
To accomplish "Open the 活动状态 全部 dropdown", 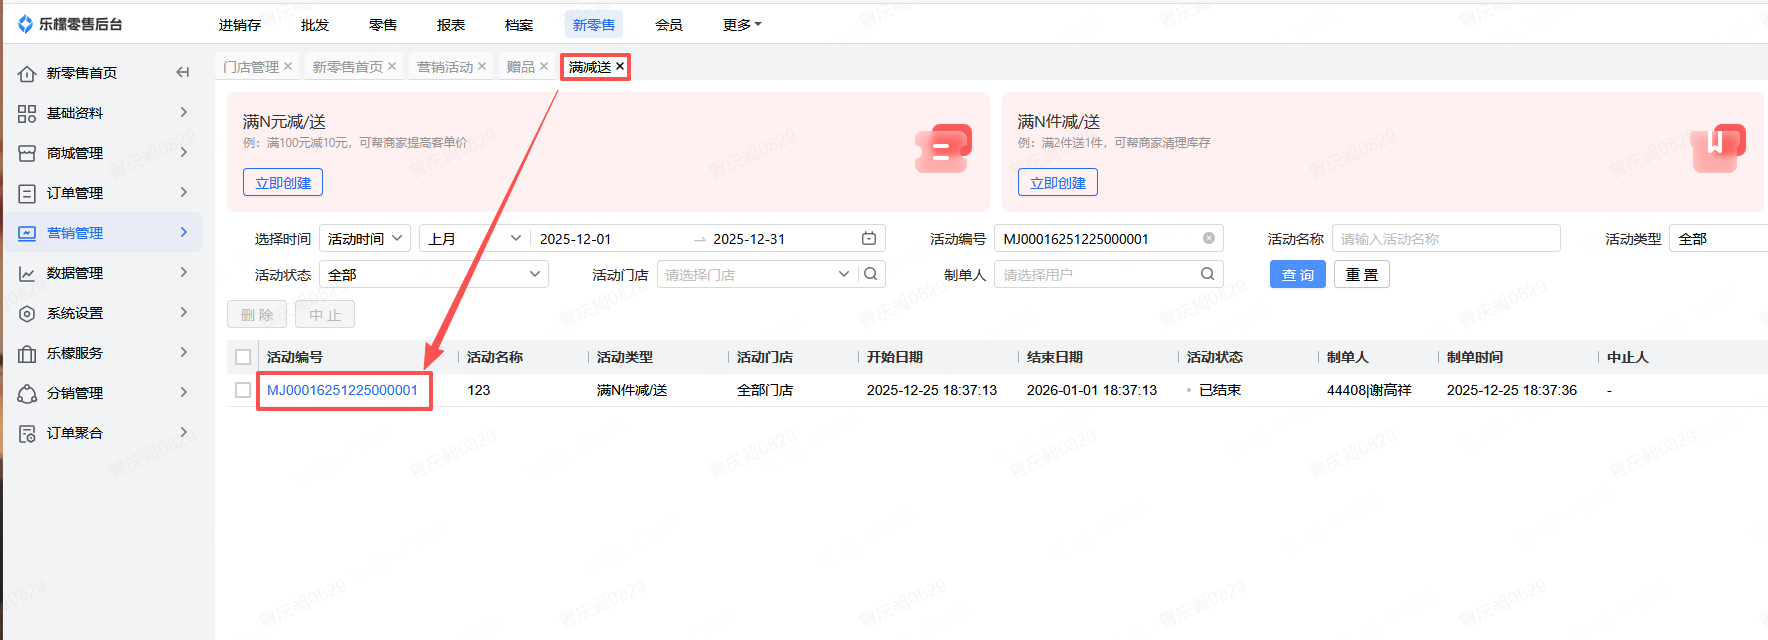I will pos(433,274).
